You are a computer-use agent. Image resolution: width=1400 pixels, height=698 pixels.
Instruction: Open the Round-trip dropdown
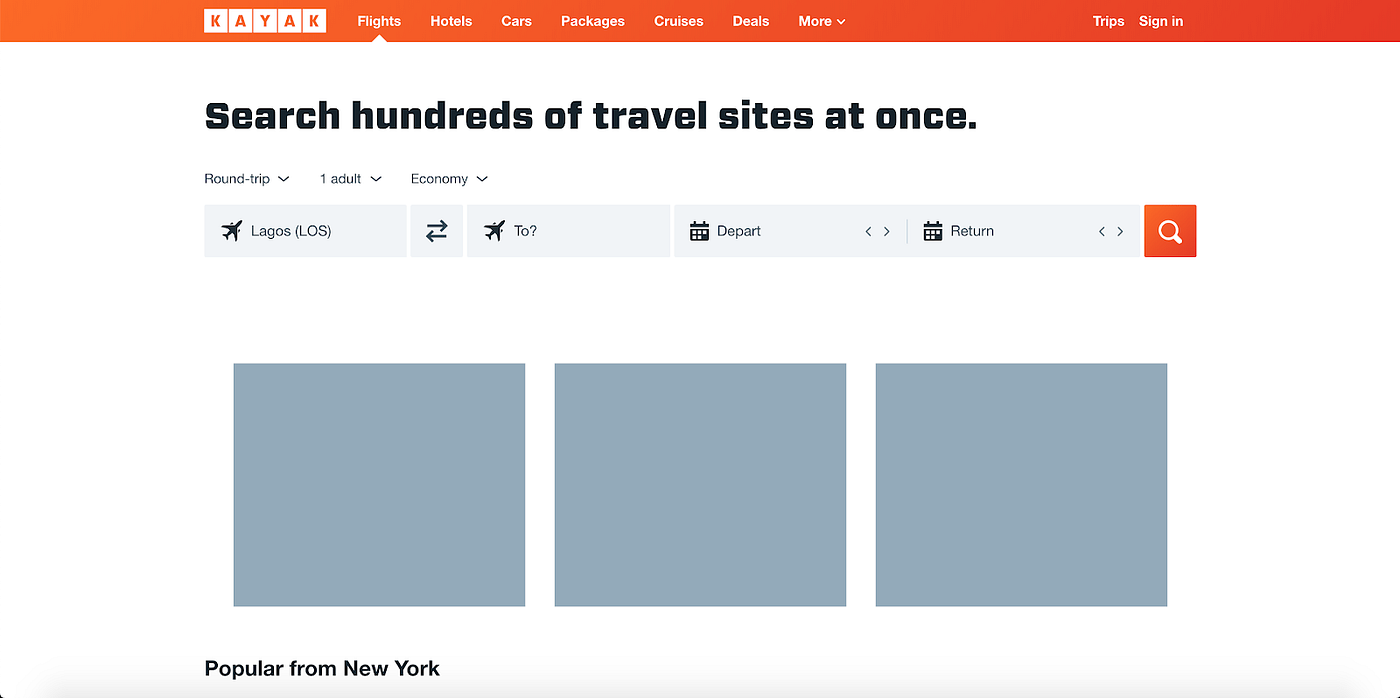246,178
